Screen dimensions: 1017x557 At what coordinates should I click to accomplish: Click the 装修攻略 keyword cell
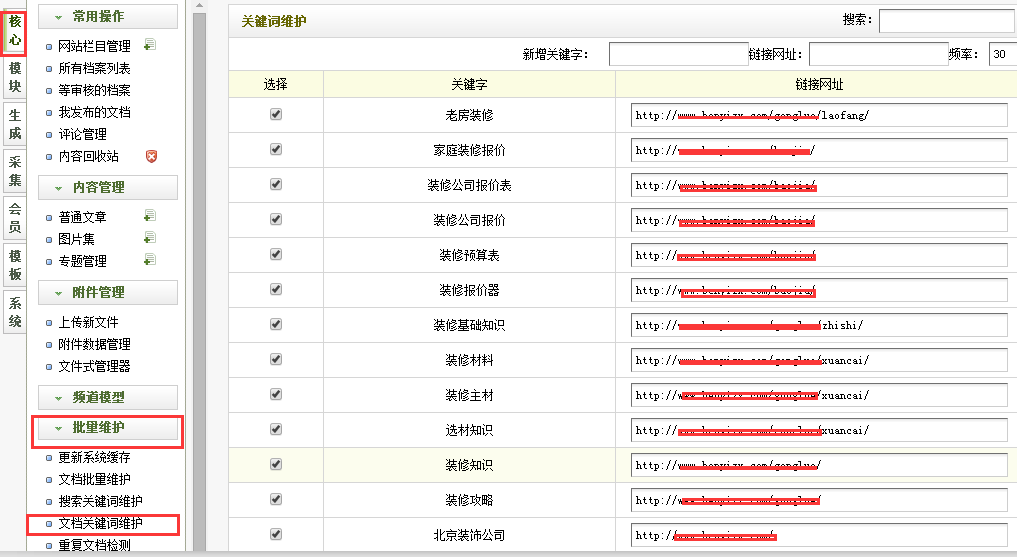tap(470, 500)
